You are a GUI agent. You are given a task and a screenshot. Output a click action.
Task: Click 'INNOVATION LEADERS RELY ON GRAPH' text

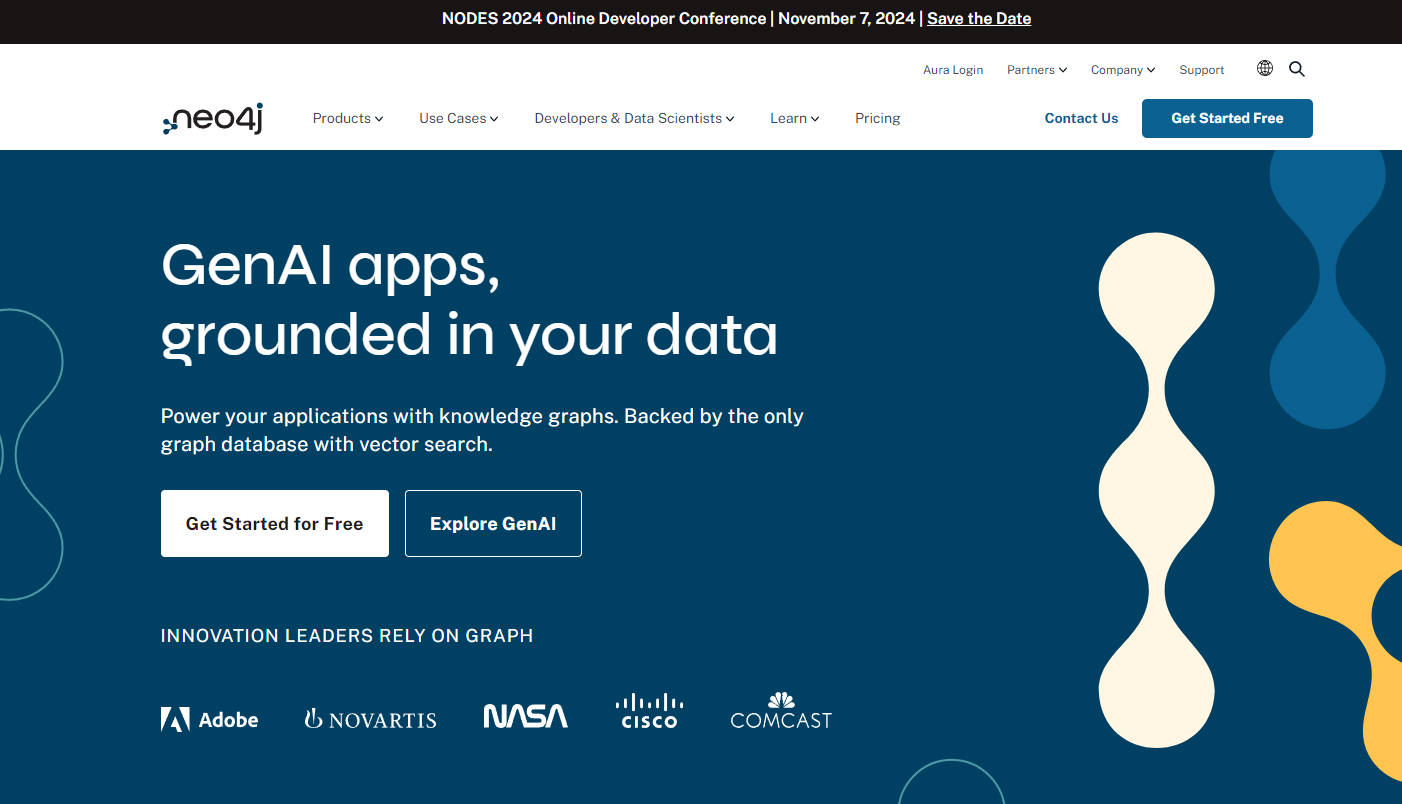pyautogui.click(x=347, y=635)
